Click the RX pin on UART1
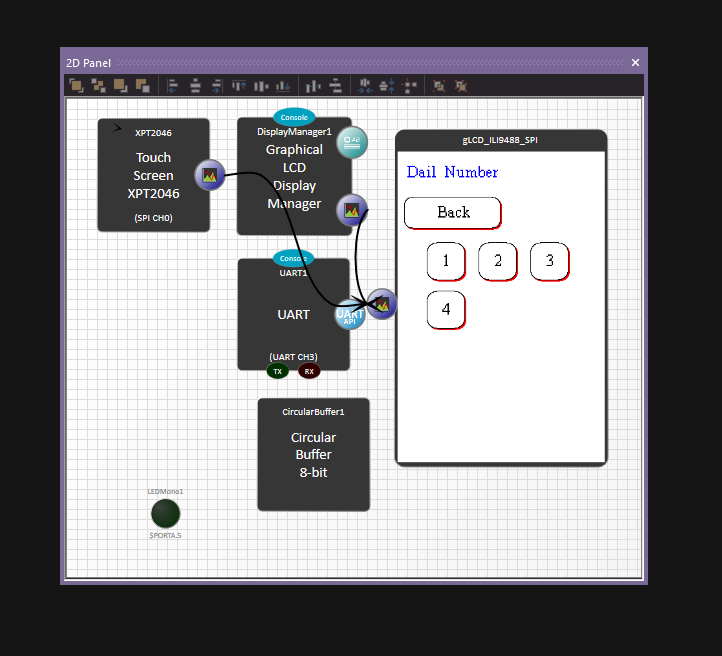 click(309, 371)
